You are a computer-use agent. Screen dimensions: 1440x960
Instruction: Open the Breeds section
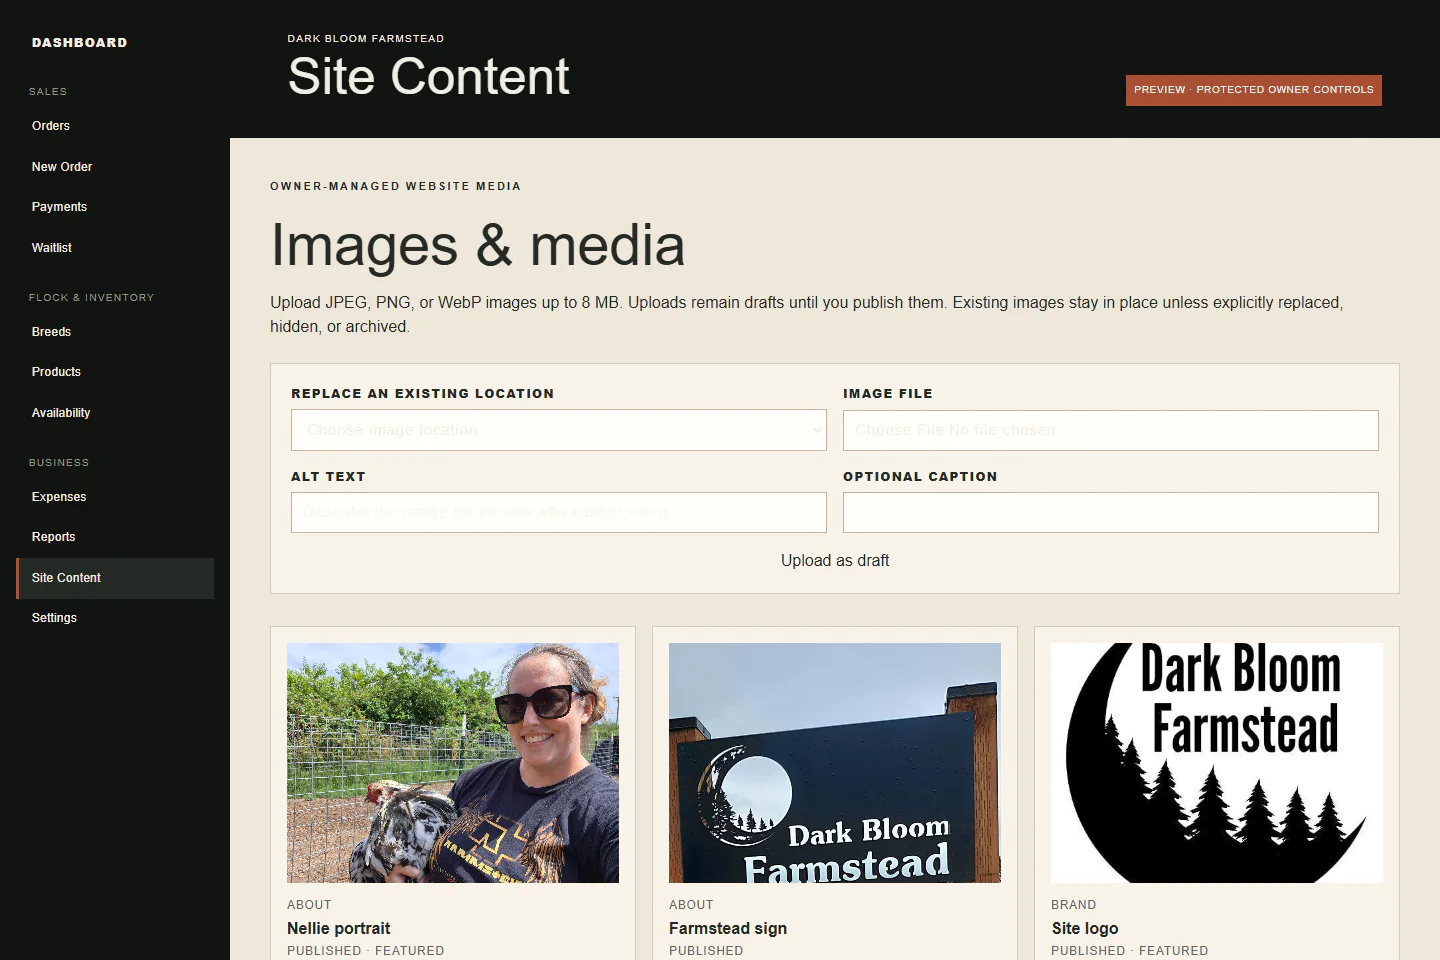(115, 332)
